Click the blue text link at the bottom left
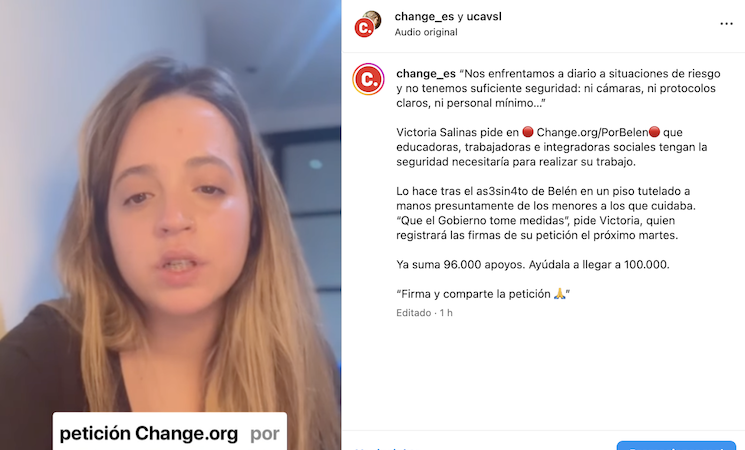The height and width of the screenshot is (450, 745). 383,448
